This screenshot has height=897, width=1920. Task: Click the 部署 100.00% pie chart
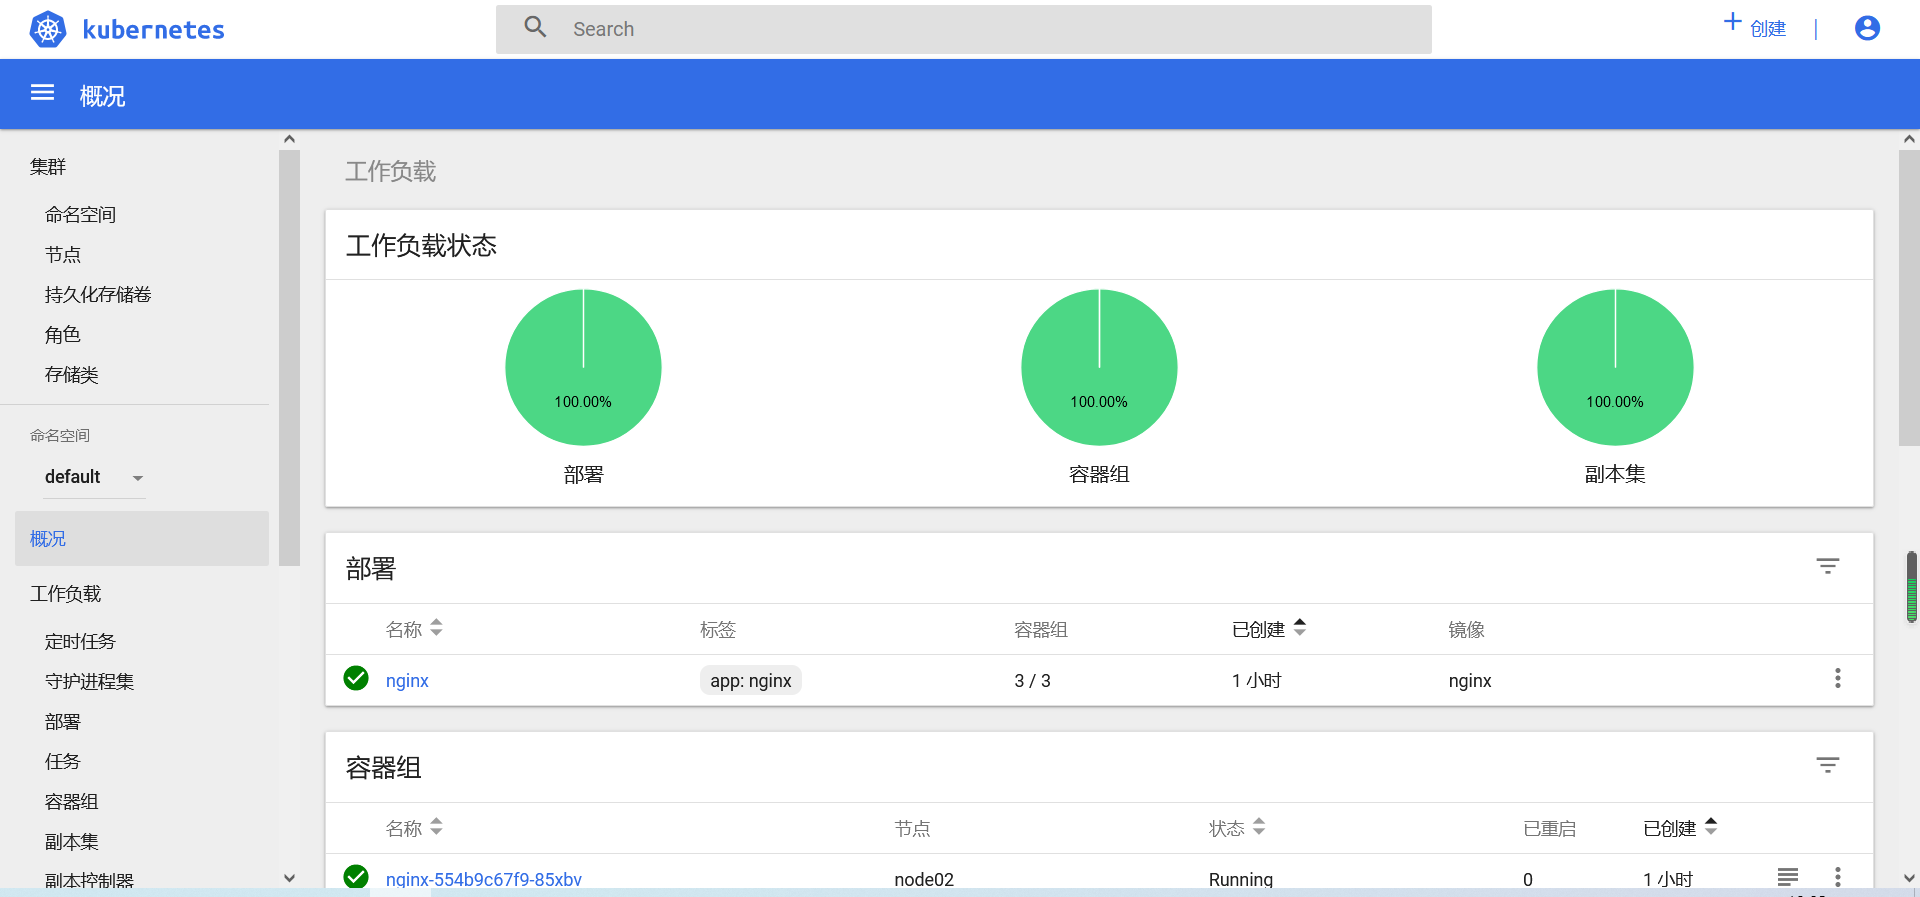pyautogui.click(x=583, y=367)
